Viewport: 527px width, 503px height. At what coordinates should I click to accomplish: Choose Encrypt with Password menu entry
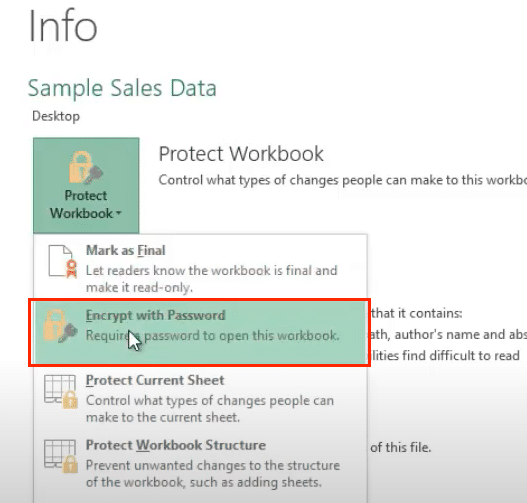(x=200, y=332)
